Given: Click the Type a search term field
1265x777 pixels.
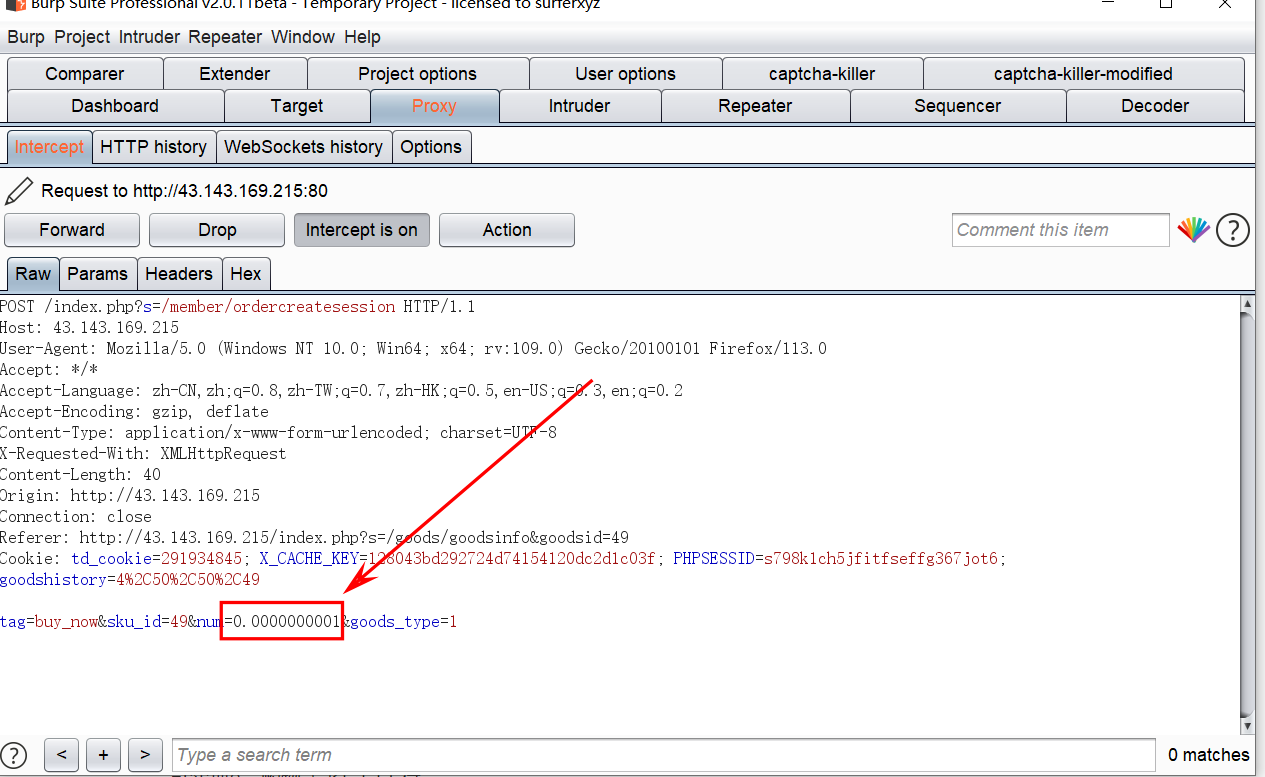Looking at the screenshot, I should pos(664,755).
